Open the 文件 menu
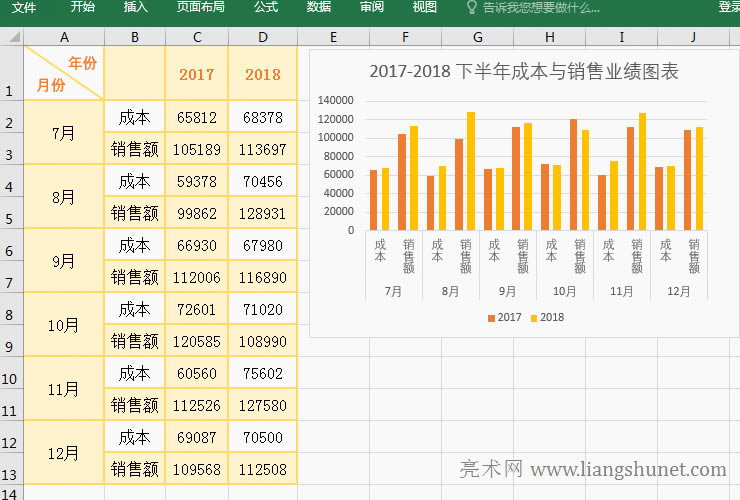 coord(24,7)
